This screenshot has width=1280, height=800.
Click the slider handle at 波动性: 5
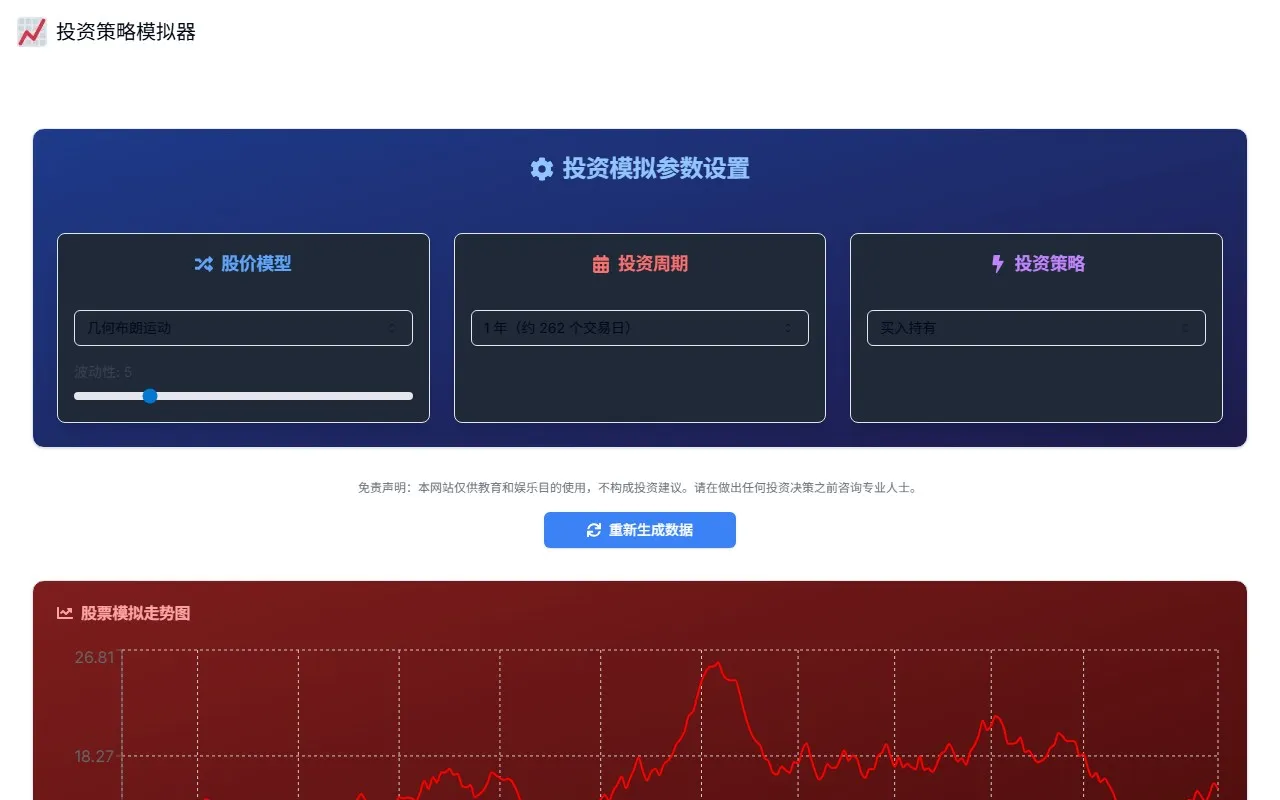coord(150,396)
